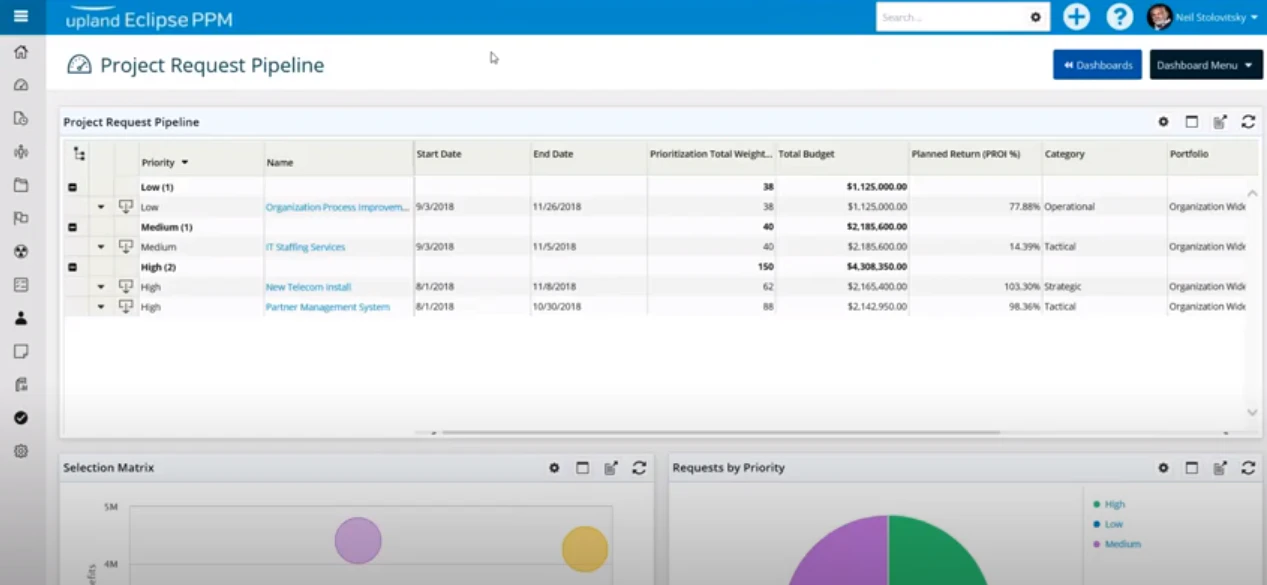Open the global add (+) icon in the header

coord(1076,17)
